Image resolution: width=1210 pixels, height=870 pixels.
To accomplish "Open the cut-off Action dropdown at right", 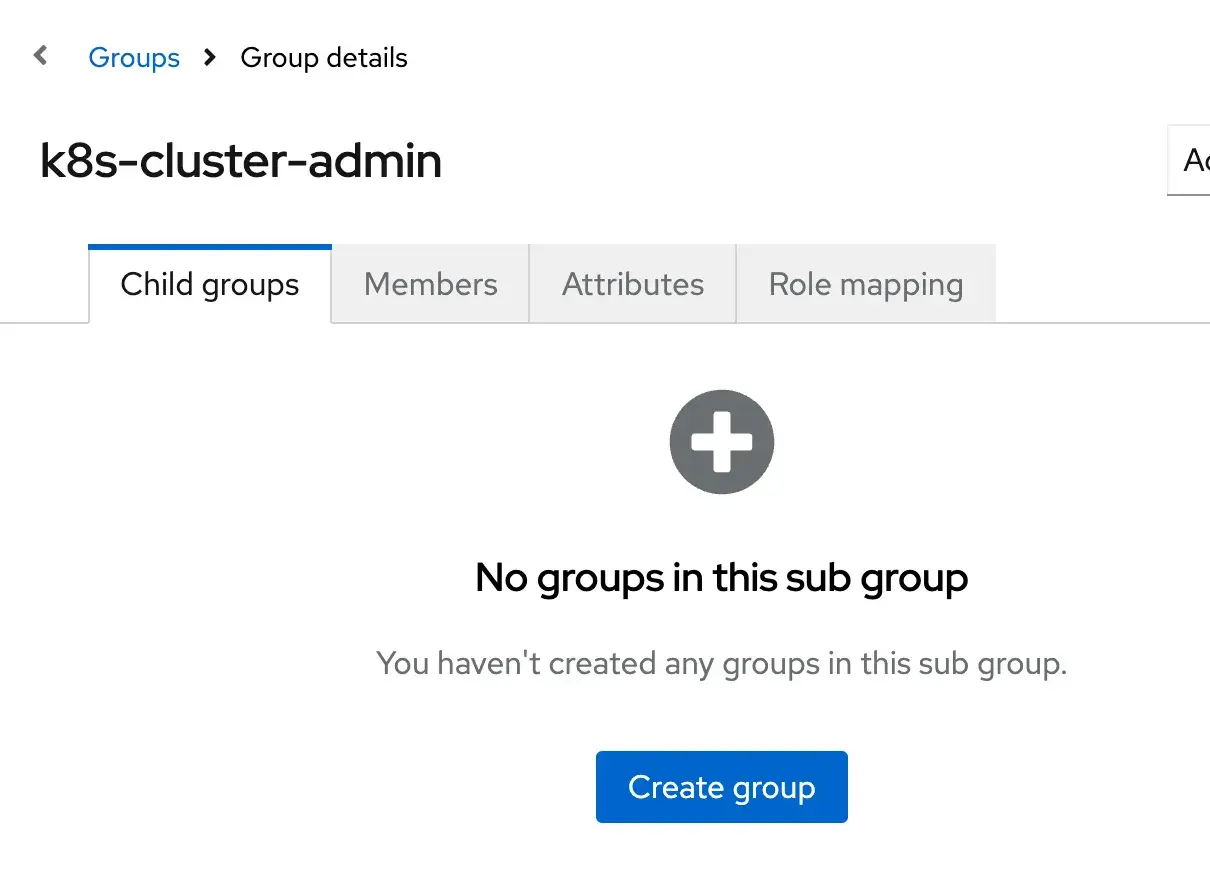I will pos(1189,160).
